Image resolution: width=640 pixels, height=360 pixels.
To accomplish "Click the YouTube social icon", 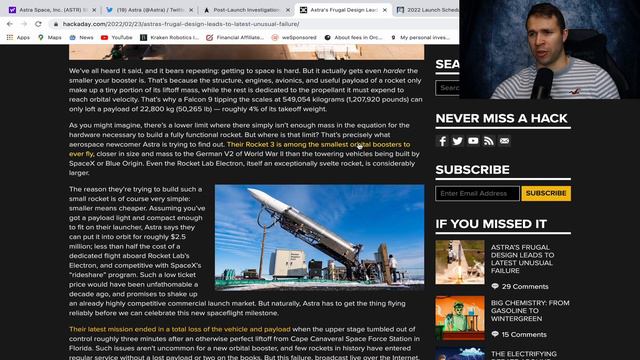I will pos(473,141).
